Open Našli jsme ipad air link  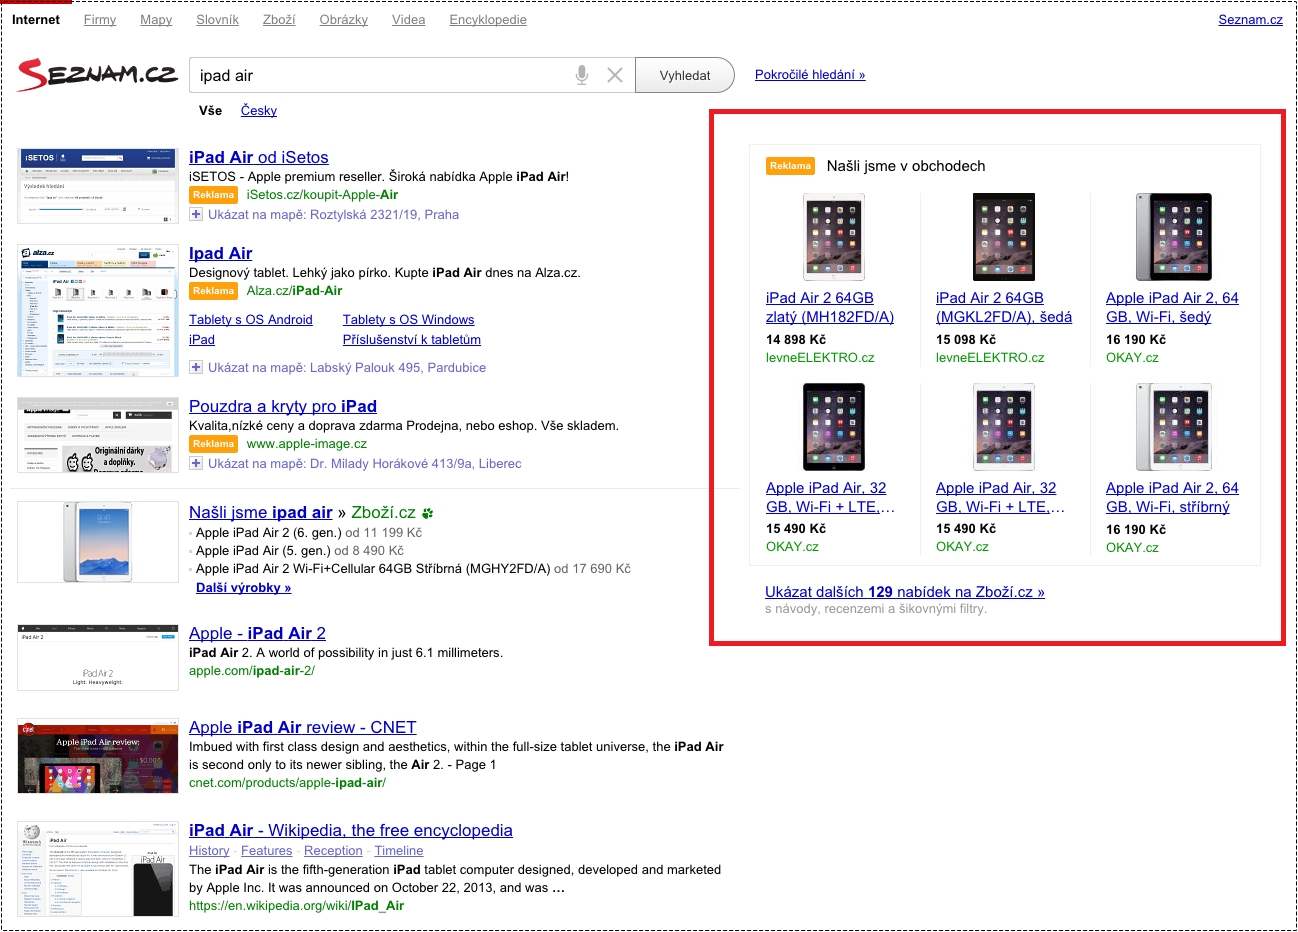(261, 512)
